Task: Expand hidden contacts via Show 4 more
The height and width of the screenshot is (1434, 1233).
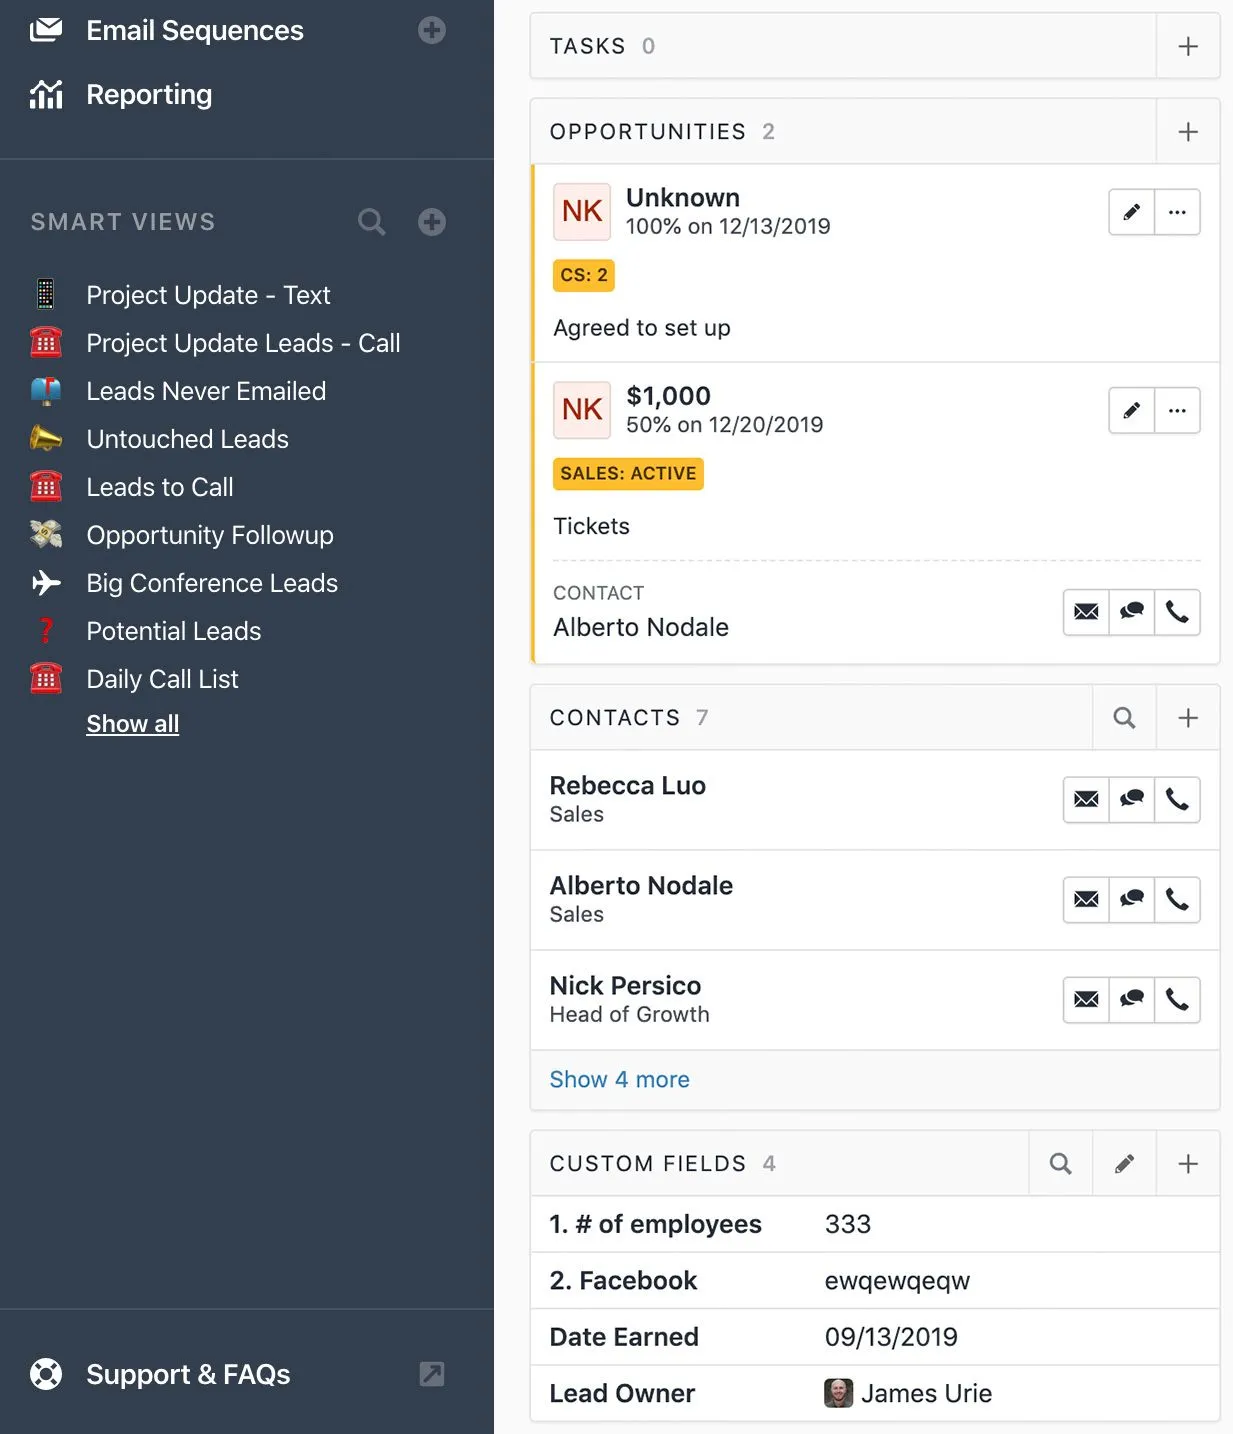Action: [x=619, y=1079]
